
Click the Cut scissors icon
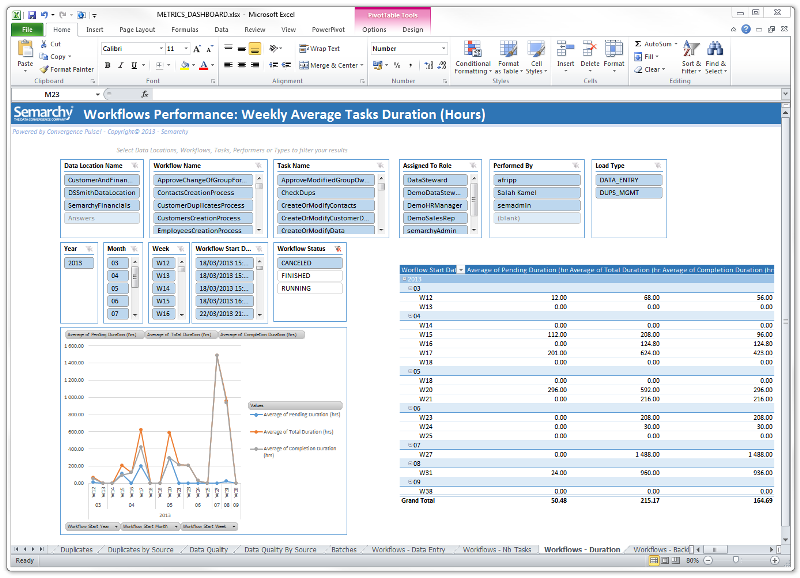(44, 44)
